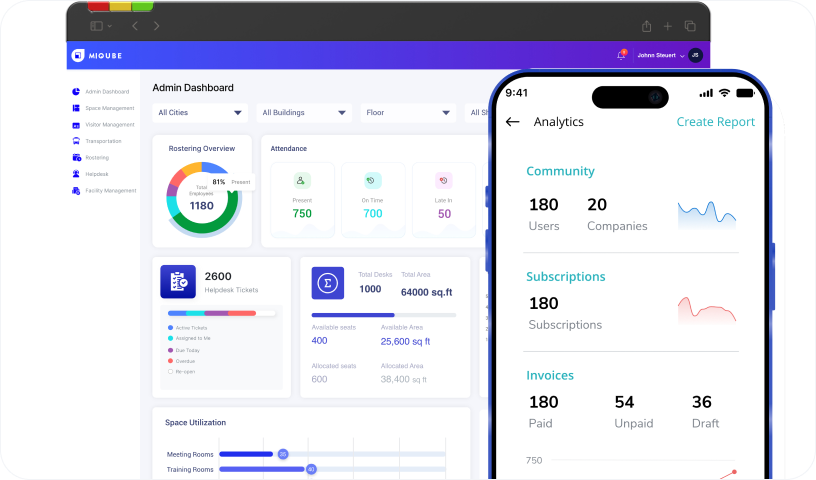Click the Present value 750

302,213
